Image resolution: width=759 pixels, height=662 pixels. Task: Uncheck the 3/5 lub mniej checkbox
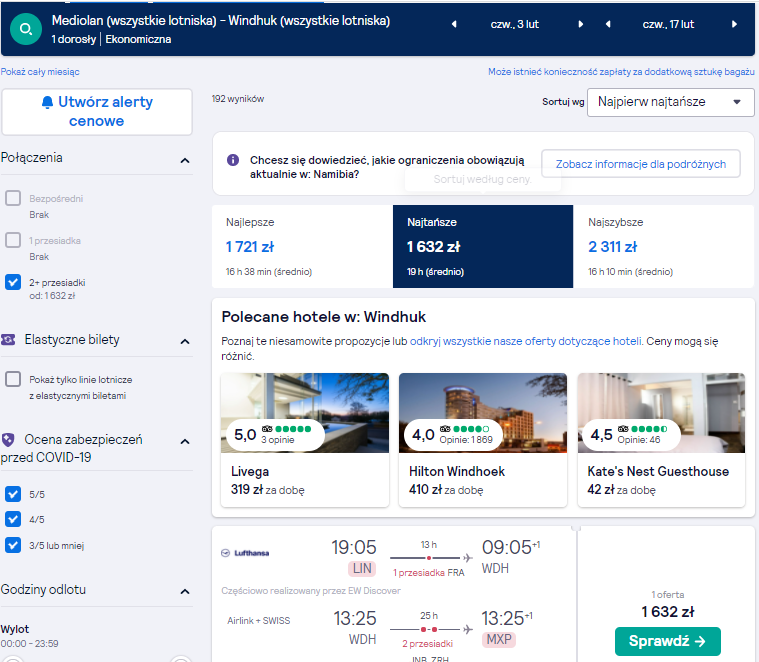click(13, 545)
